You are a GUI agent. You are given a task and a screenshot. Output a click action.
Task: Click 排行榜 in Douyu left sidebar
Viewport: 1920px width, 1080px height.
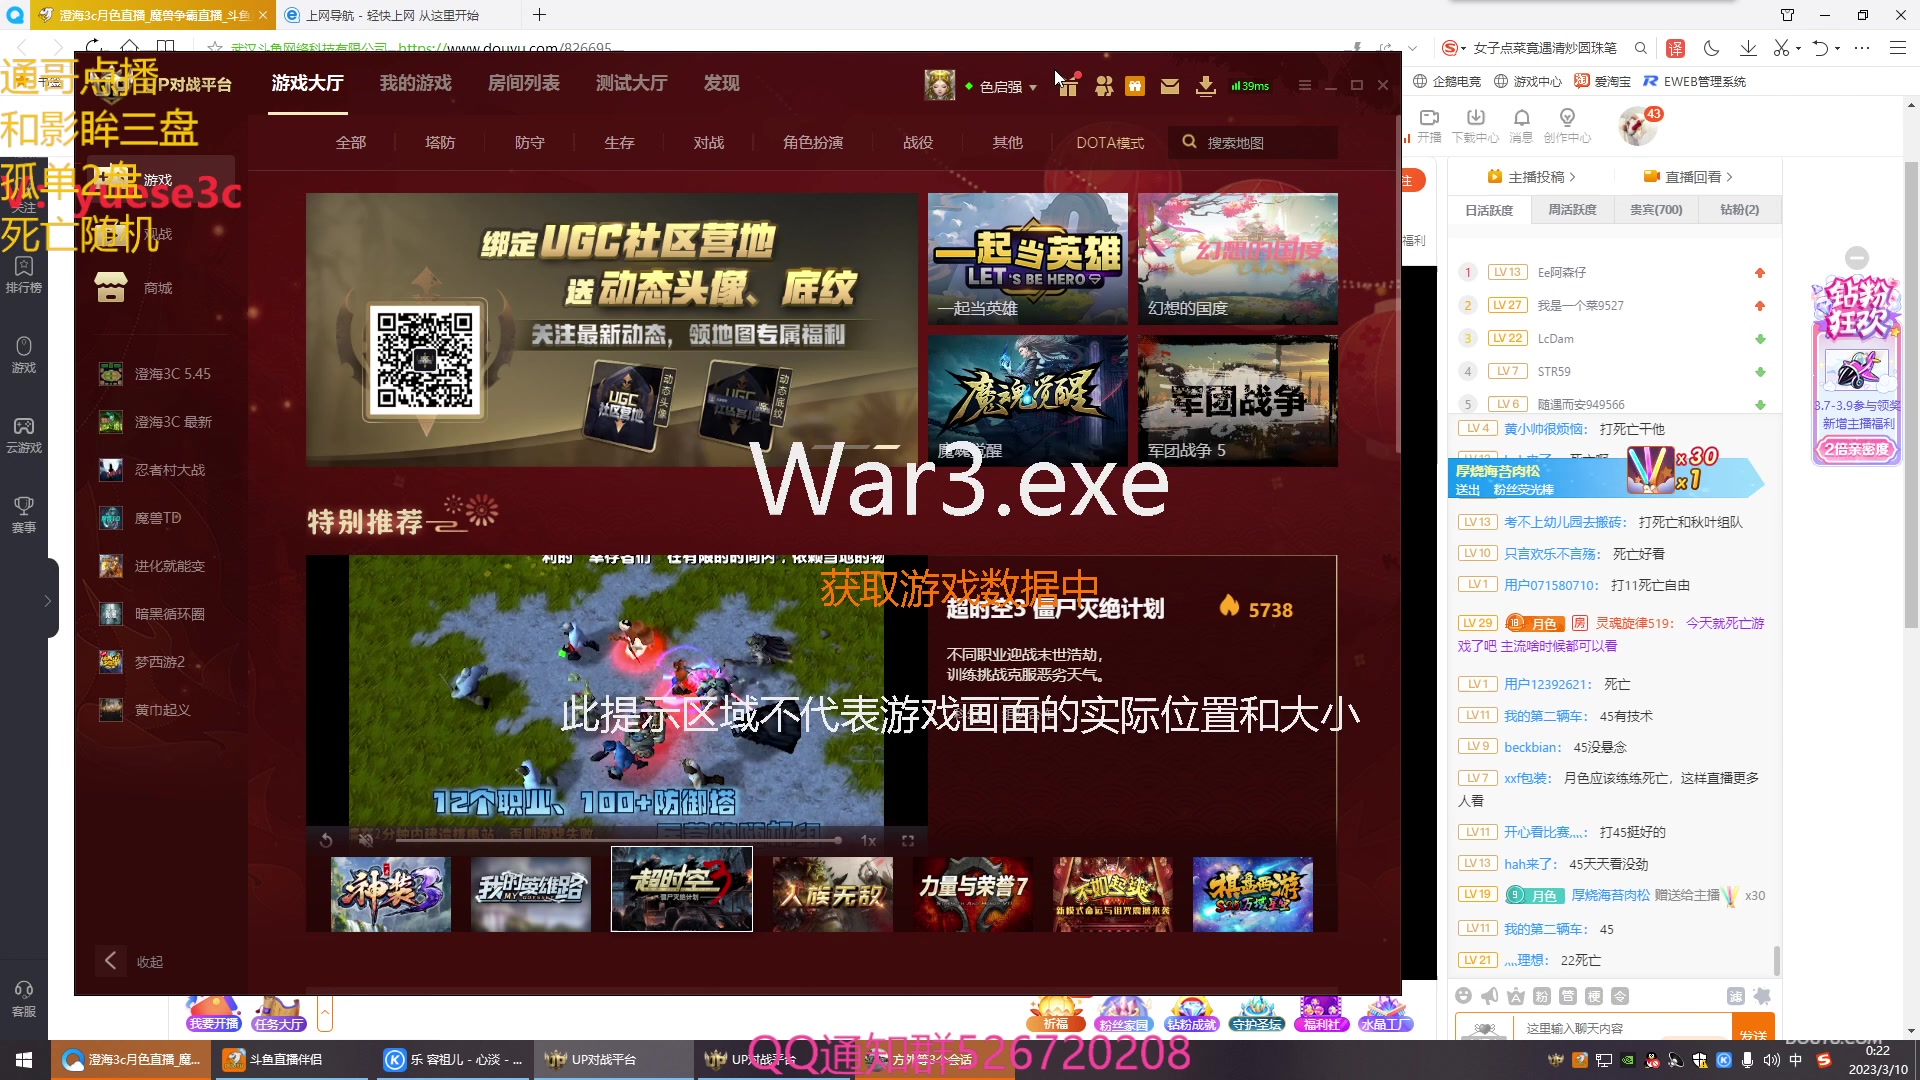coord(24,274)
